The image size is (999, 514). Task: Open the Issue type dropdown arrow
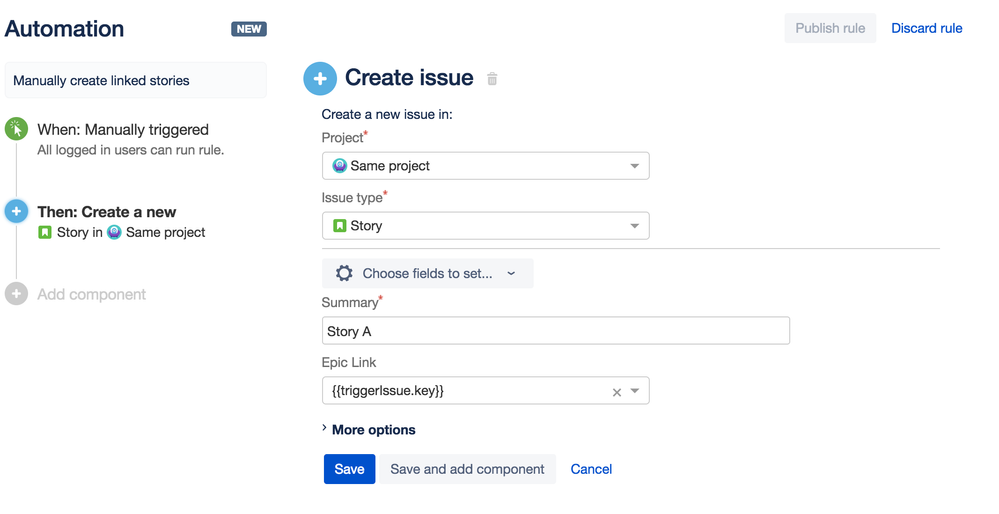[634, 226]
